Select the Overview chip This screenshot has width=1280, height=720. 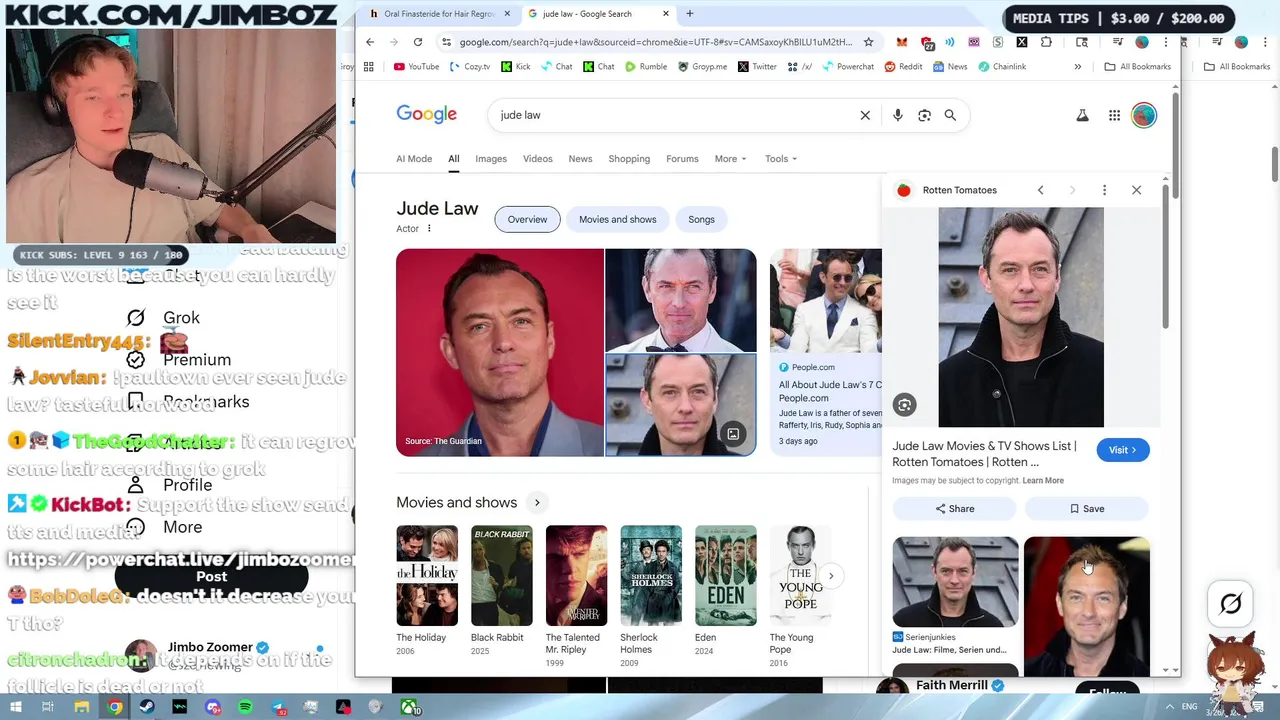tap(527, 220)
